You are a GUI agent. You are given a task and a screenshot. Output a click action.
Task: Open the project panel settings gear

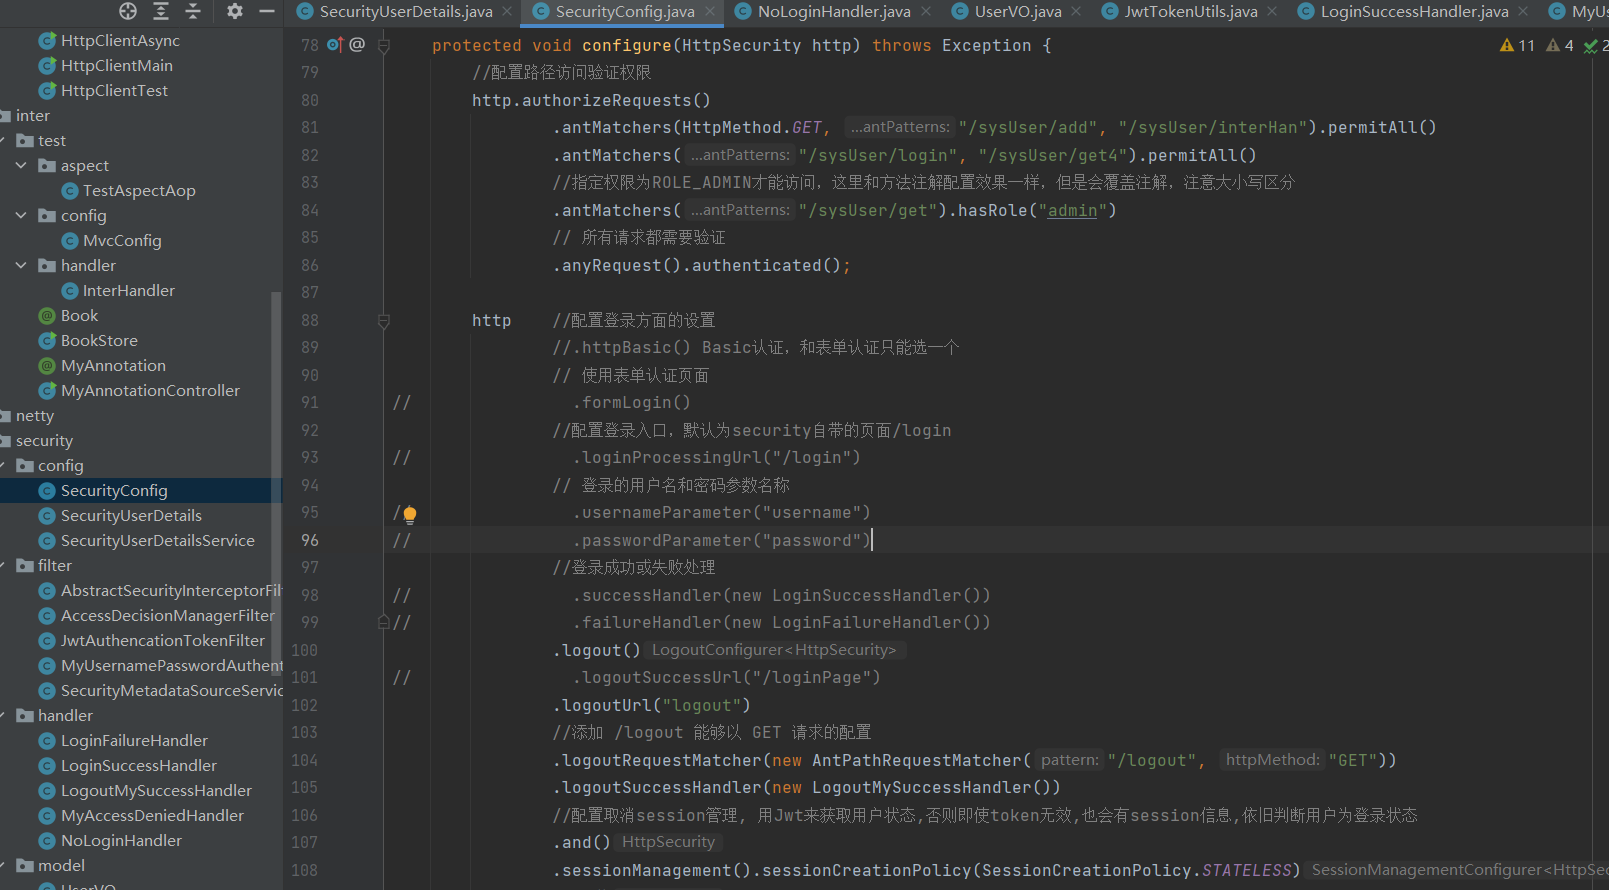coord(235,11)
